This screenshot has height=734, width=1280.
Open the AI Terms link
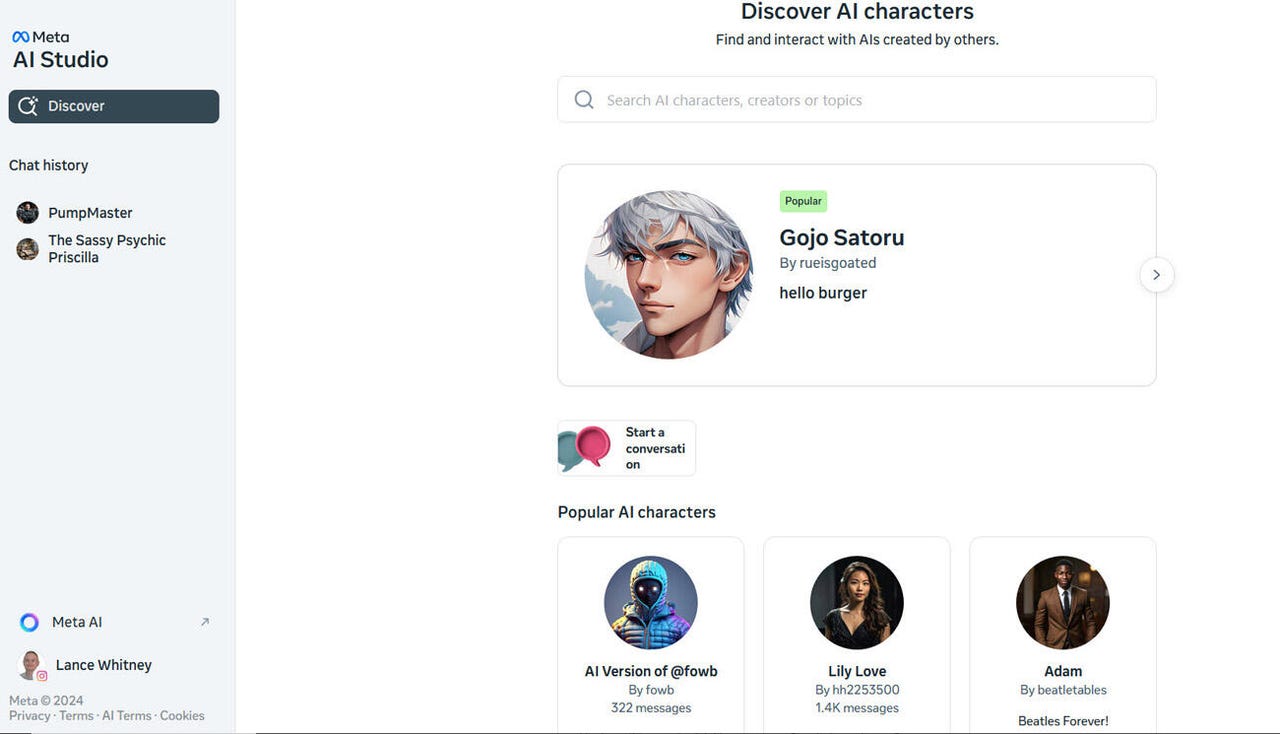point(127,716)
